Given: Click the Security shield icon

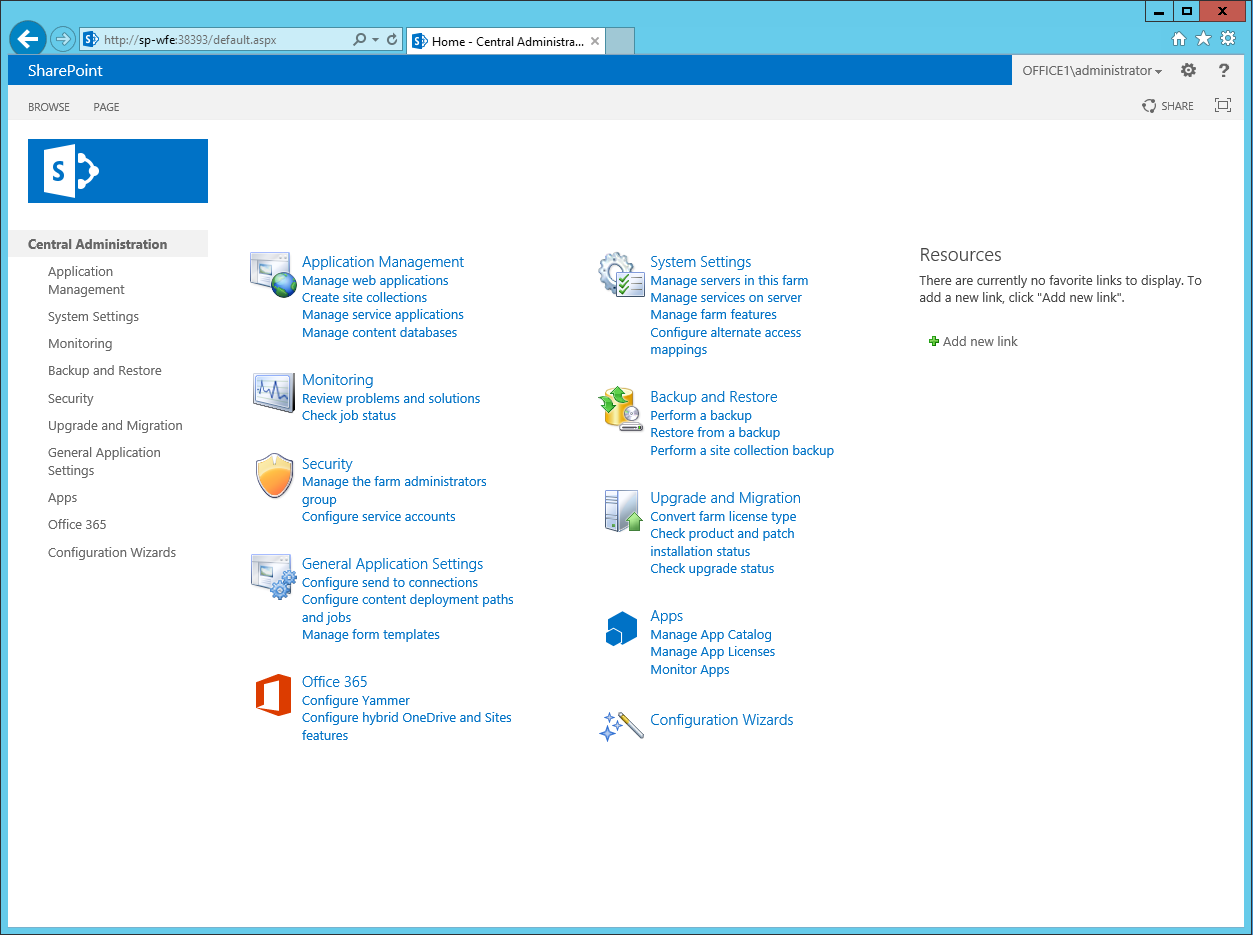Looking at the screenshot, I should [274, 476].
